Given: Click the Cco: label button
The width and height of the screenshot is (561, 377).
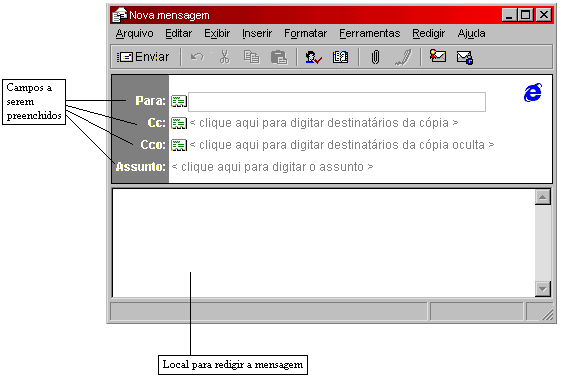Looking at the screenshot, I should coord(153,145).
